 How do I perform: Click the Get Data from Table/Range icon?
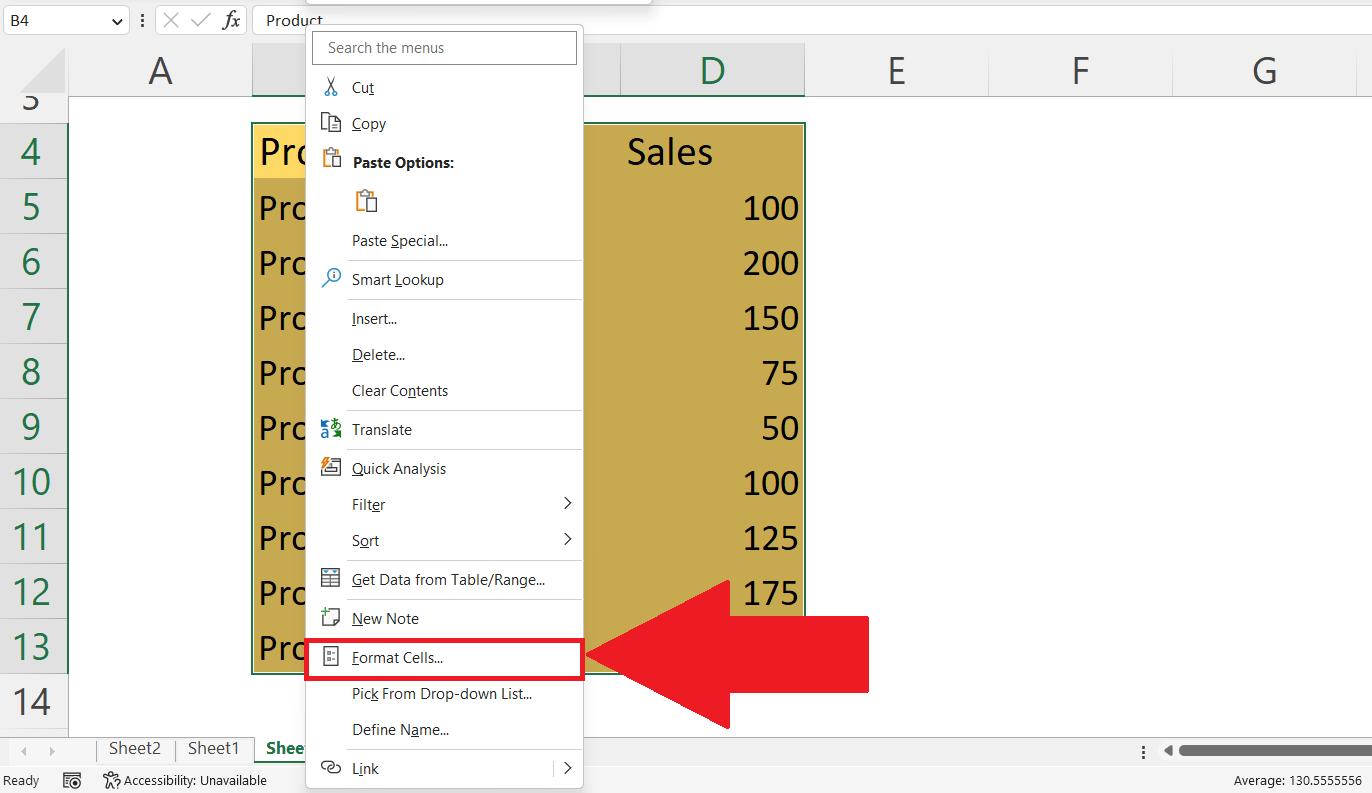pyautogui.click(x=331, y=579)
